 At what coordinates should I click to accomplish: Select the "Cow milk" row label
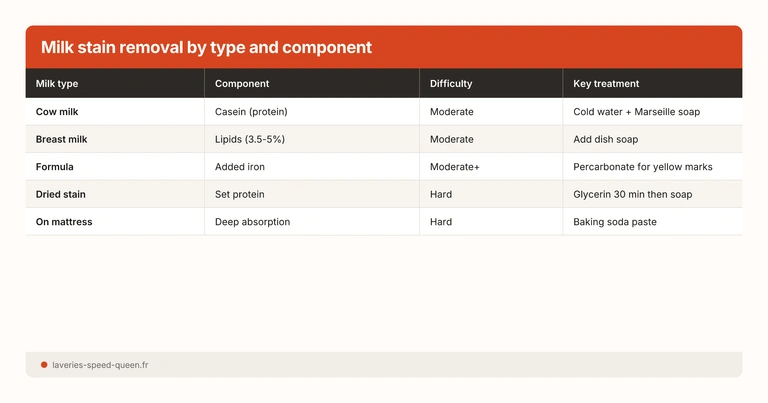coord(57,112)
